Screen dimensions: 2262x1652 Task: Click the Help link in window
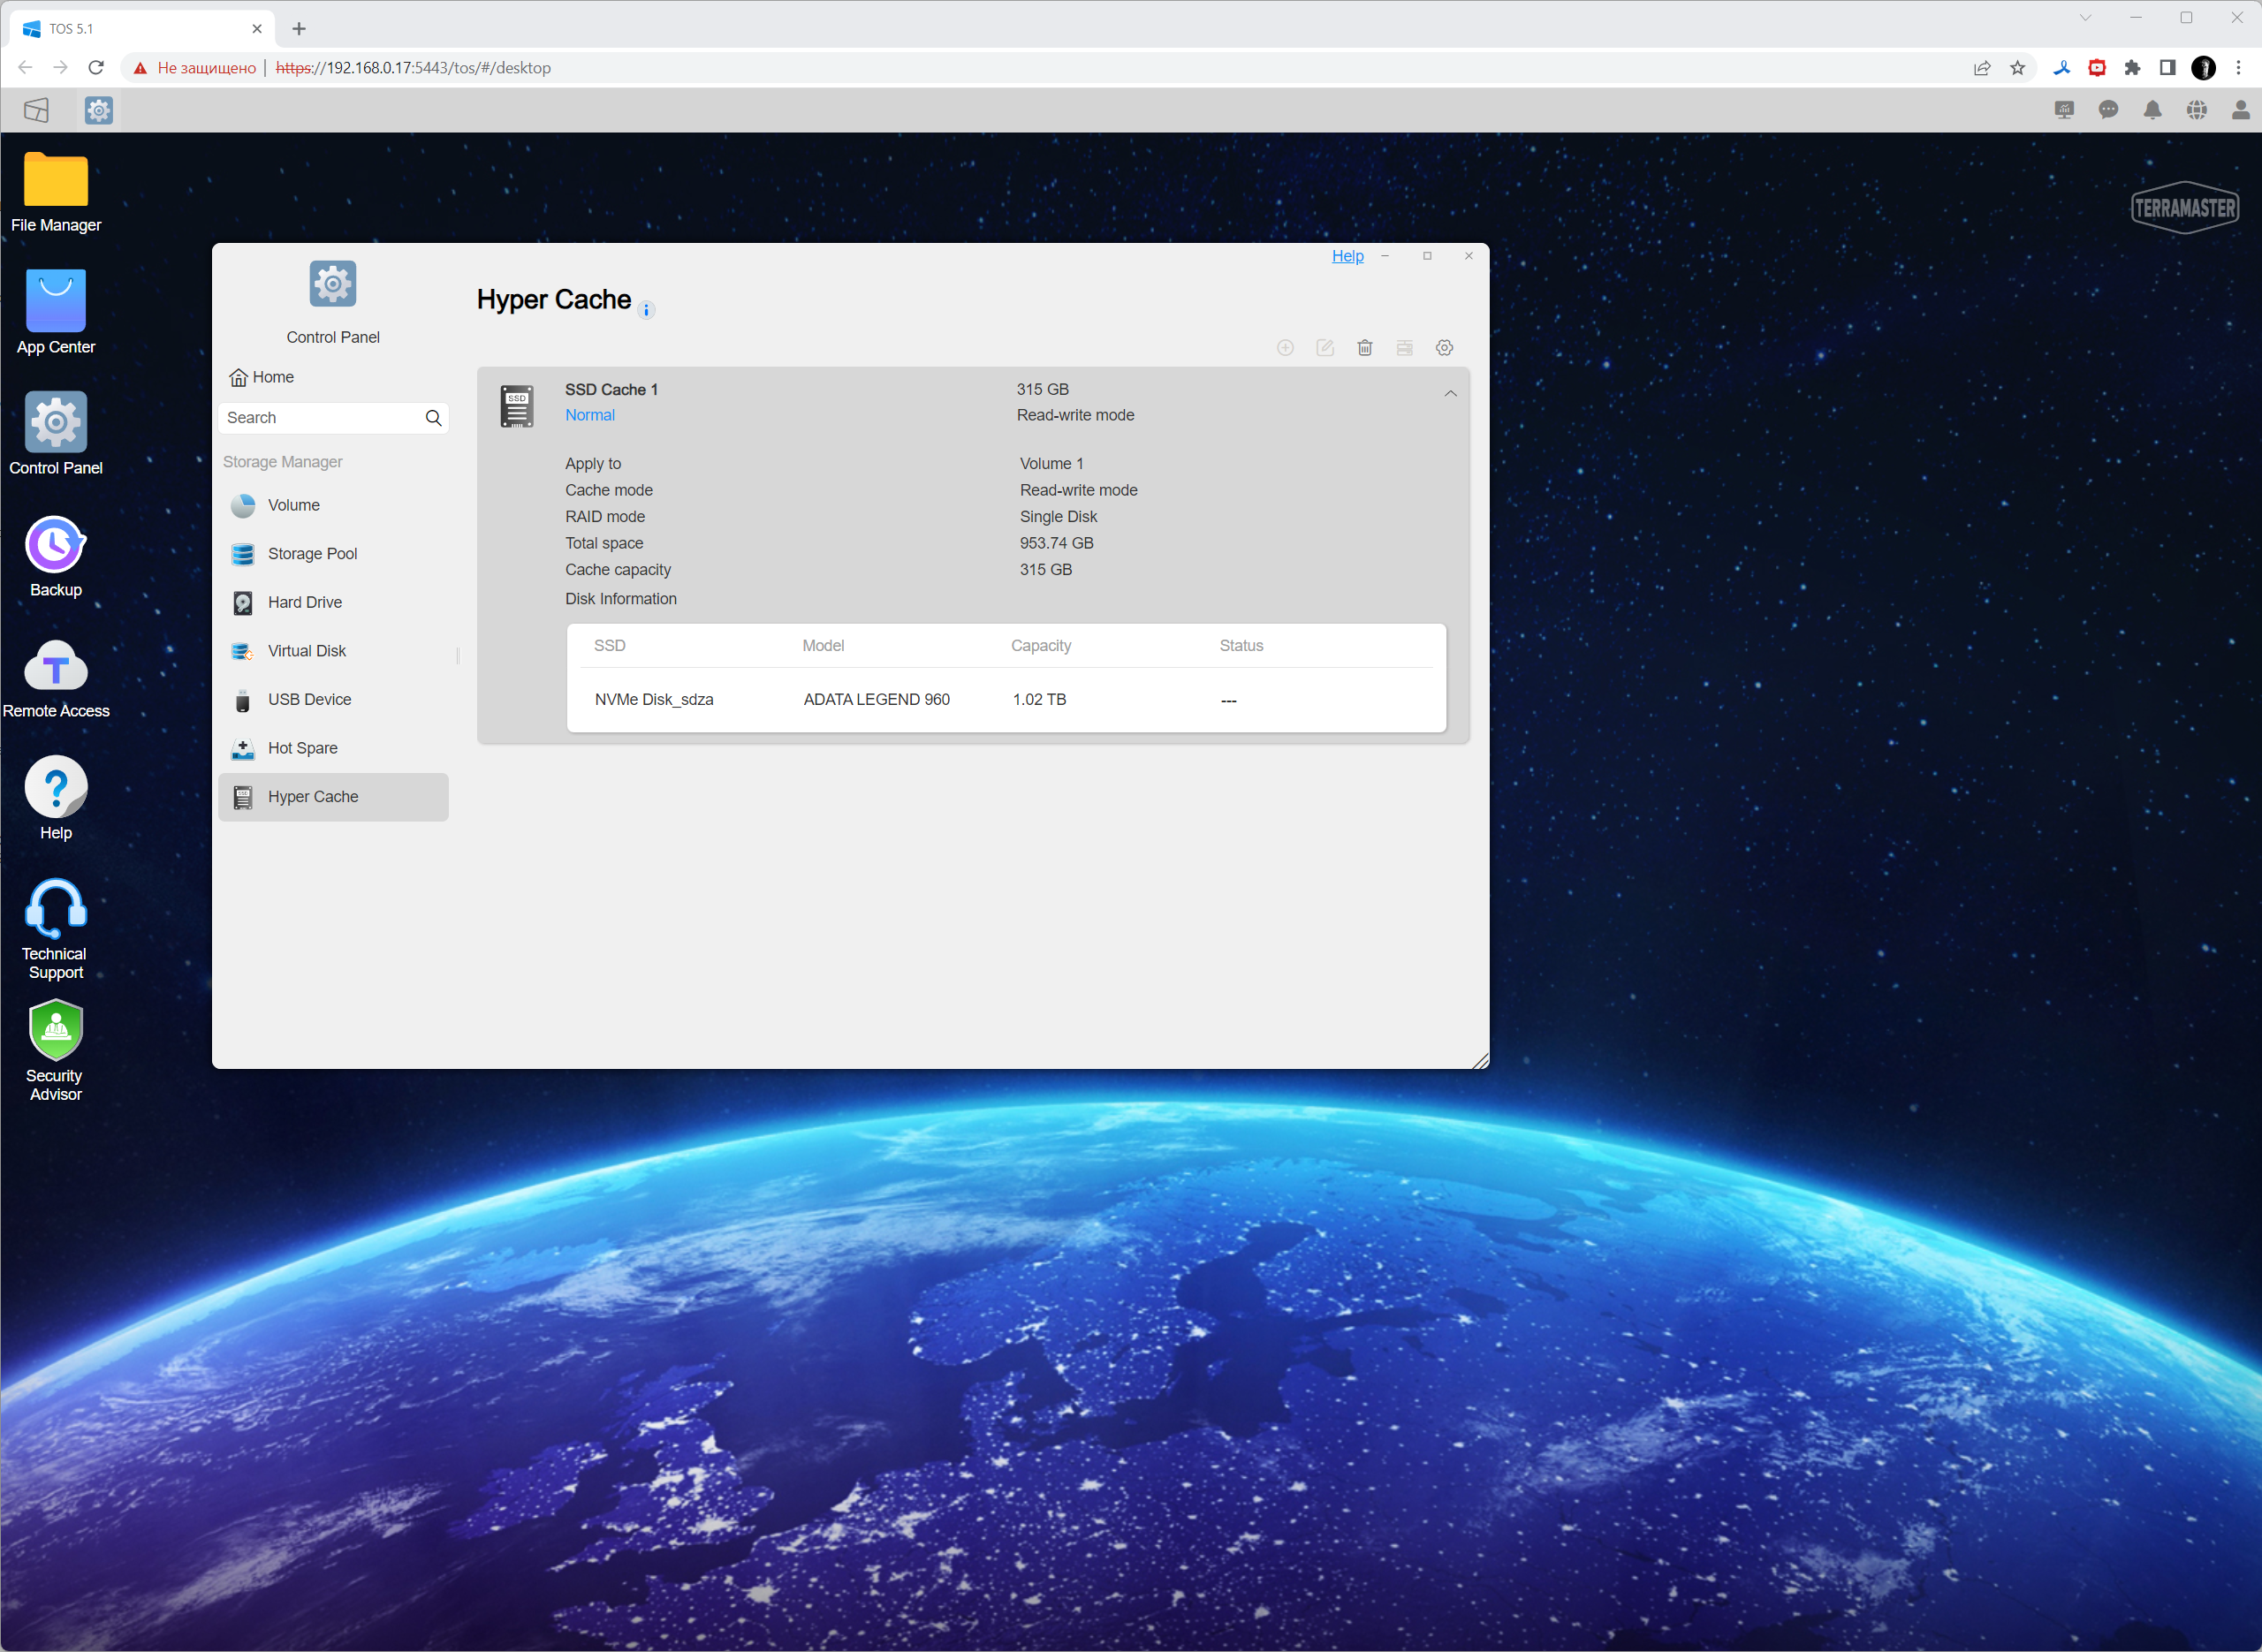pos(1347,257)
